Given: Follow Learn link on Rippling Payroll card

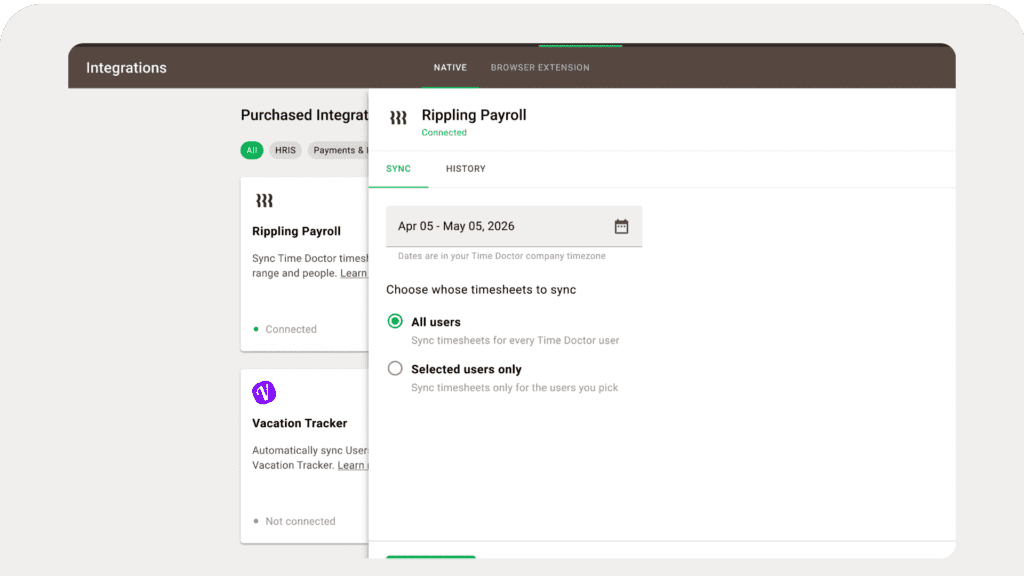Looking at the screenshot, I should 354,273.
